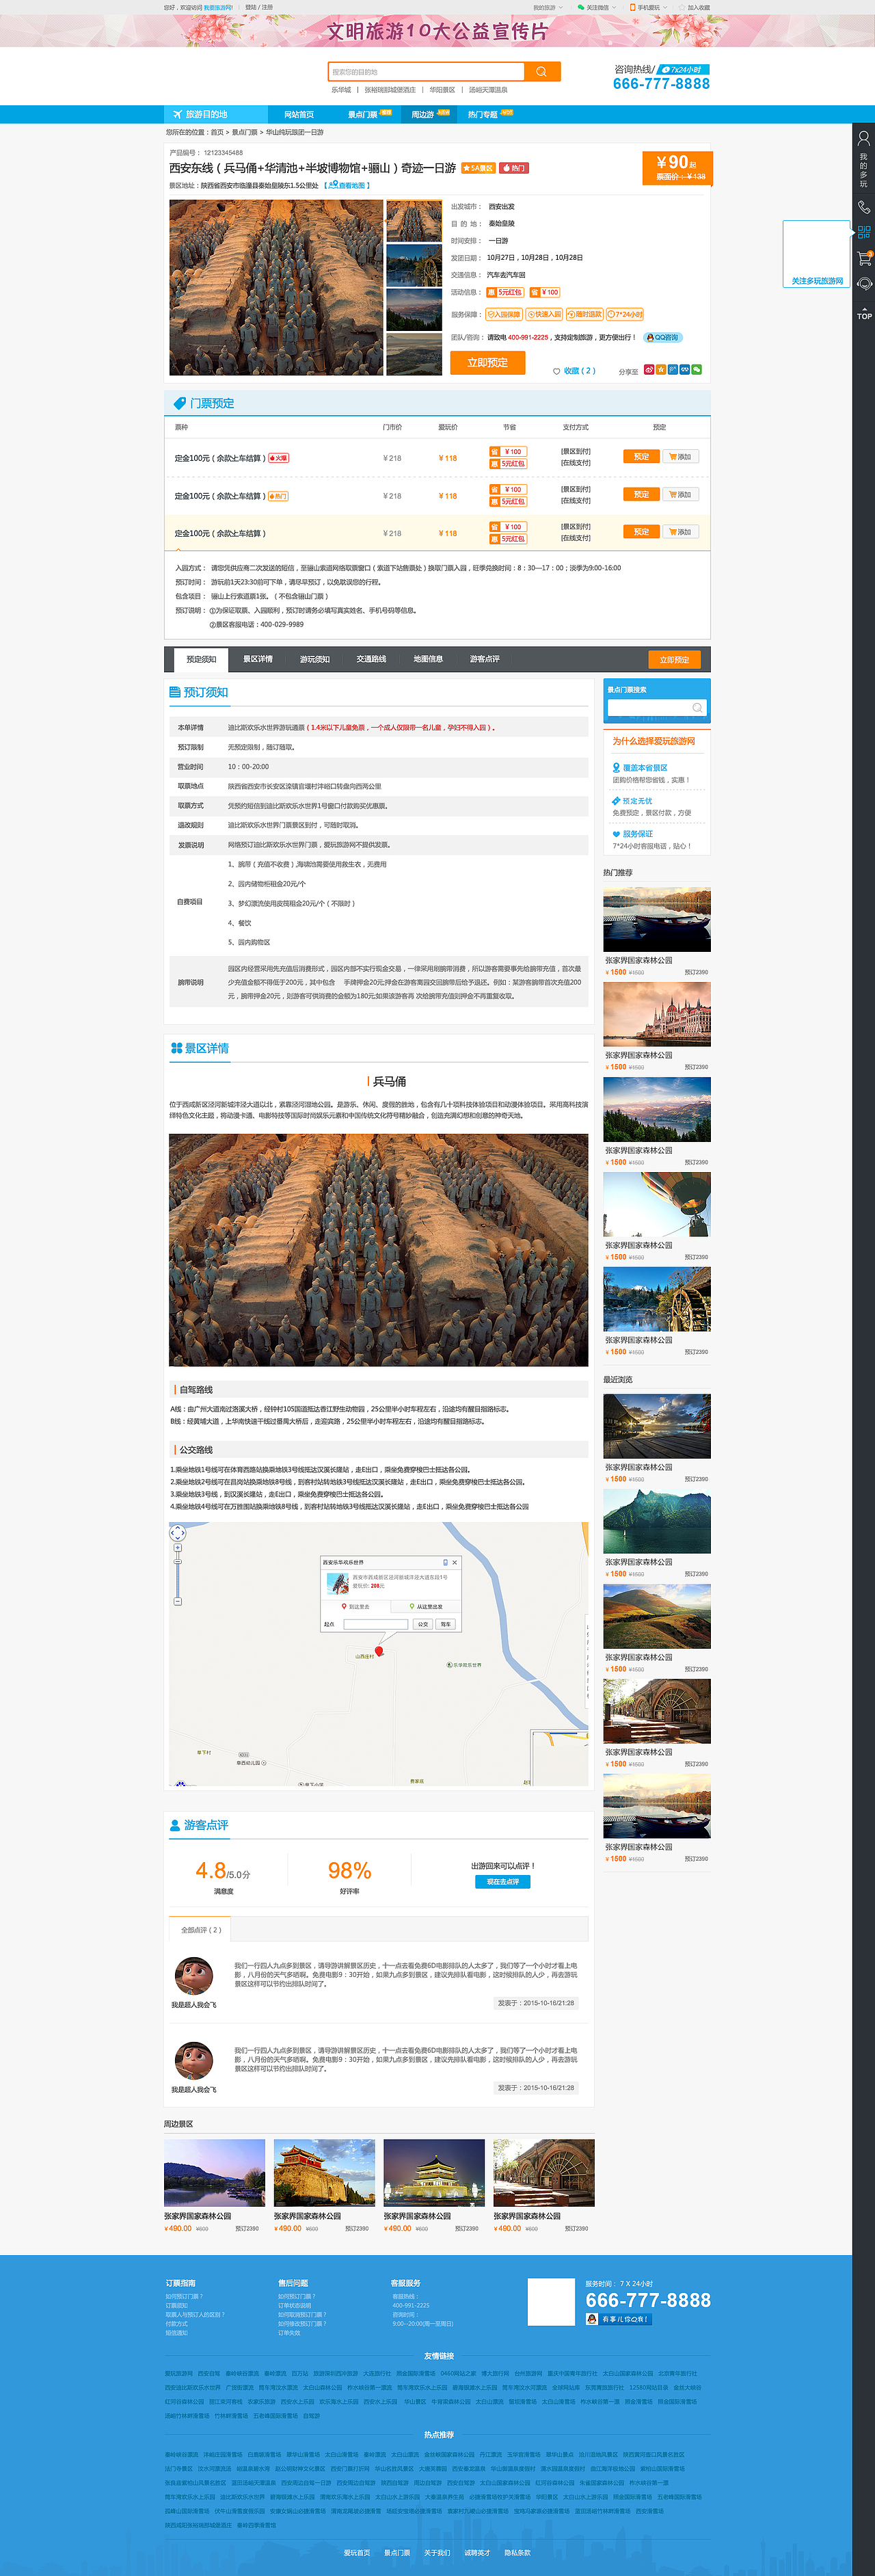Click the 乐华城 hot search link

tap(341, 90)
